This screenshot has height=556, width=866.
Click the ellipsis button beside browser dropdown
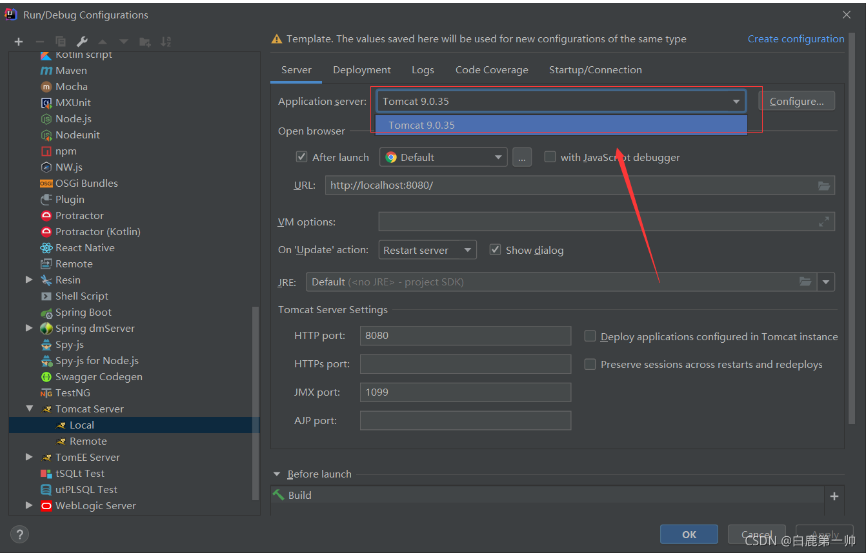pyautogui.click(x=522, y=157)
